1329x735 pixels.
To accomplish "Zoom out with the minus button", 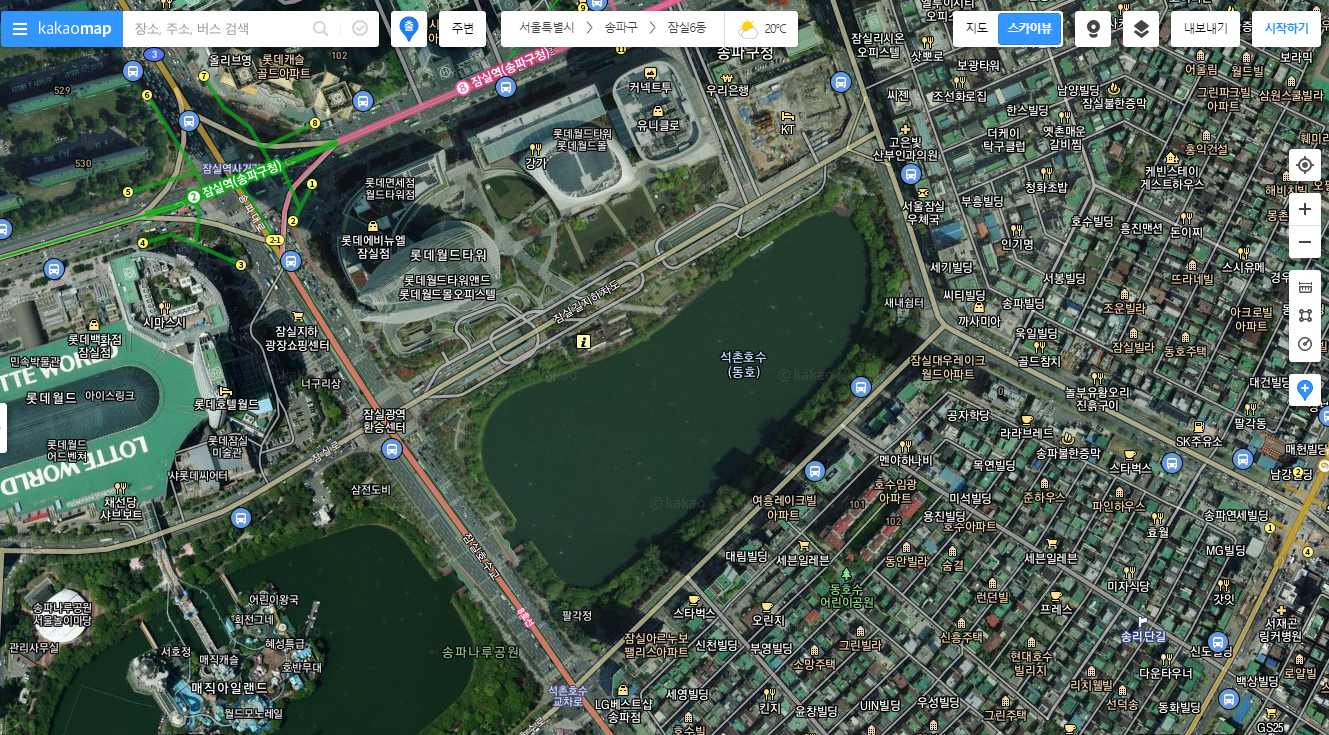I will click(x=1305, y=242).
